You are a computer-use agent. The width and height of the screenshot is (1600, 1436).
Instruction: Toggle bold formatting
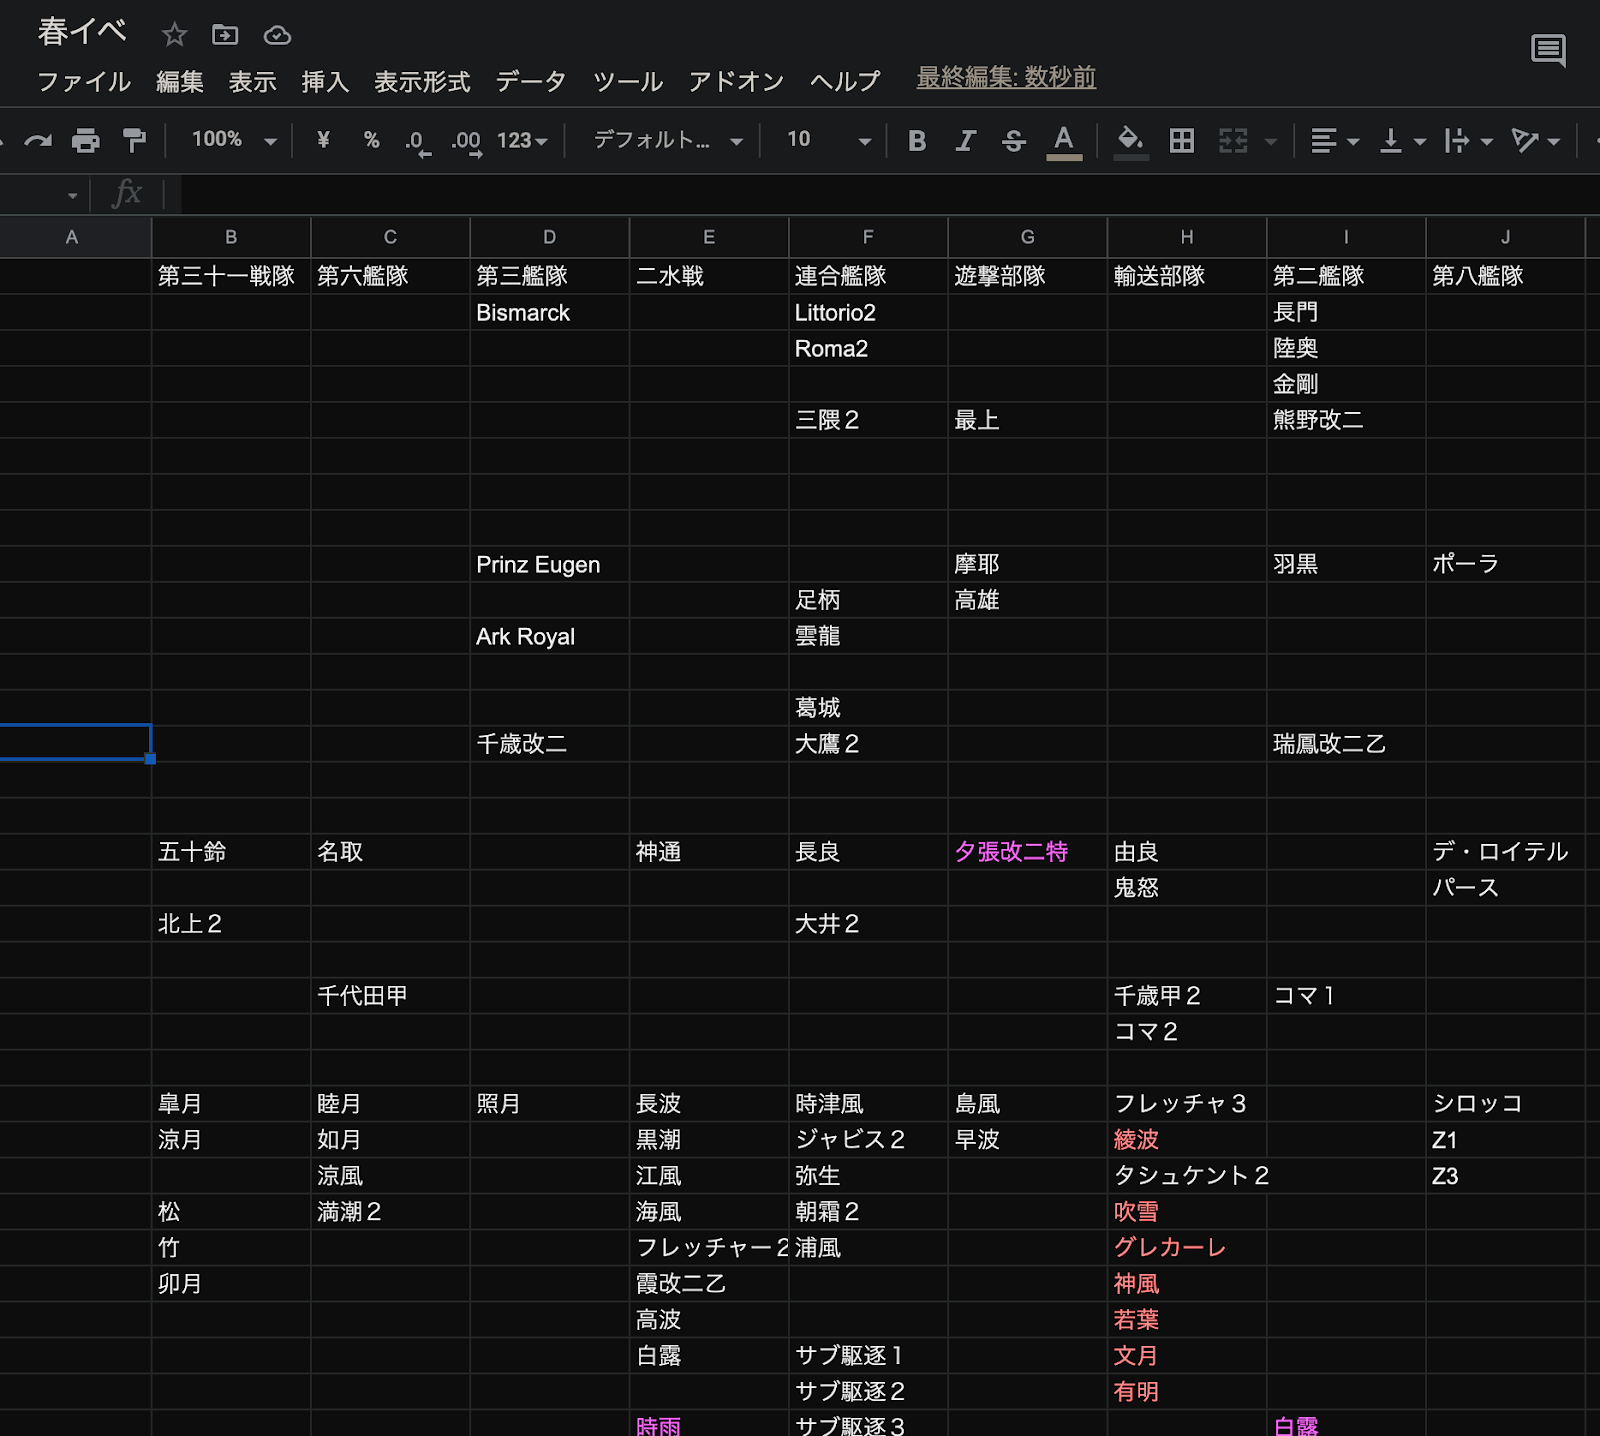point(916,141)
